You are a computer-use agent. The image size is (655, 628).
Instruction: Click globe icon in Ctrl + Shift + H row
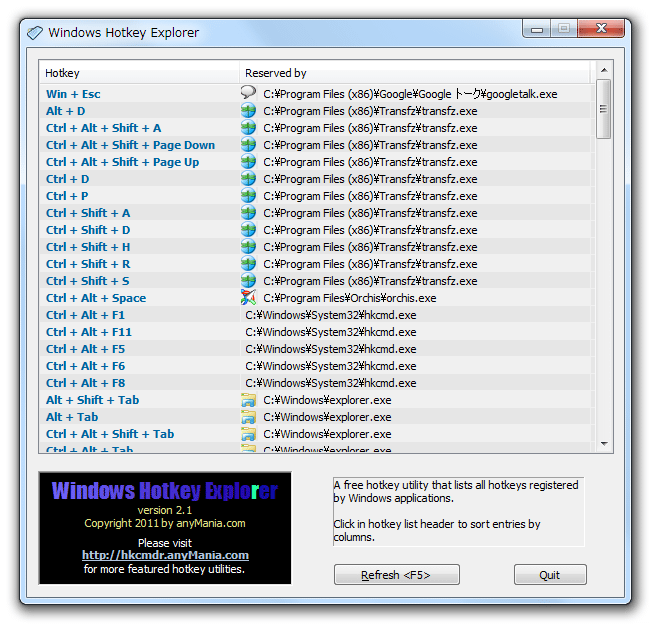coord(248,247)
